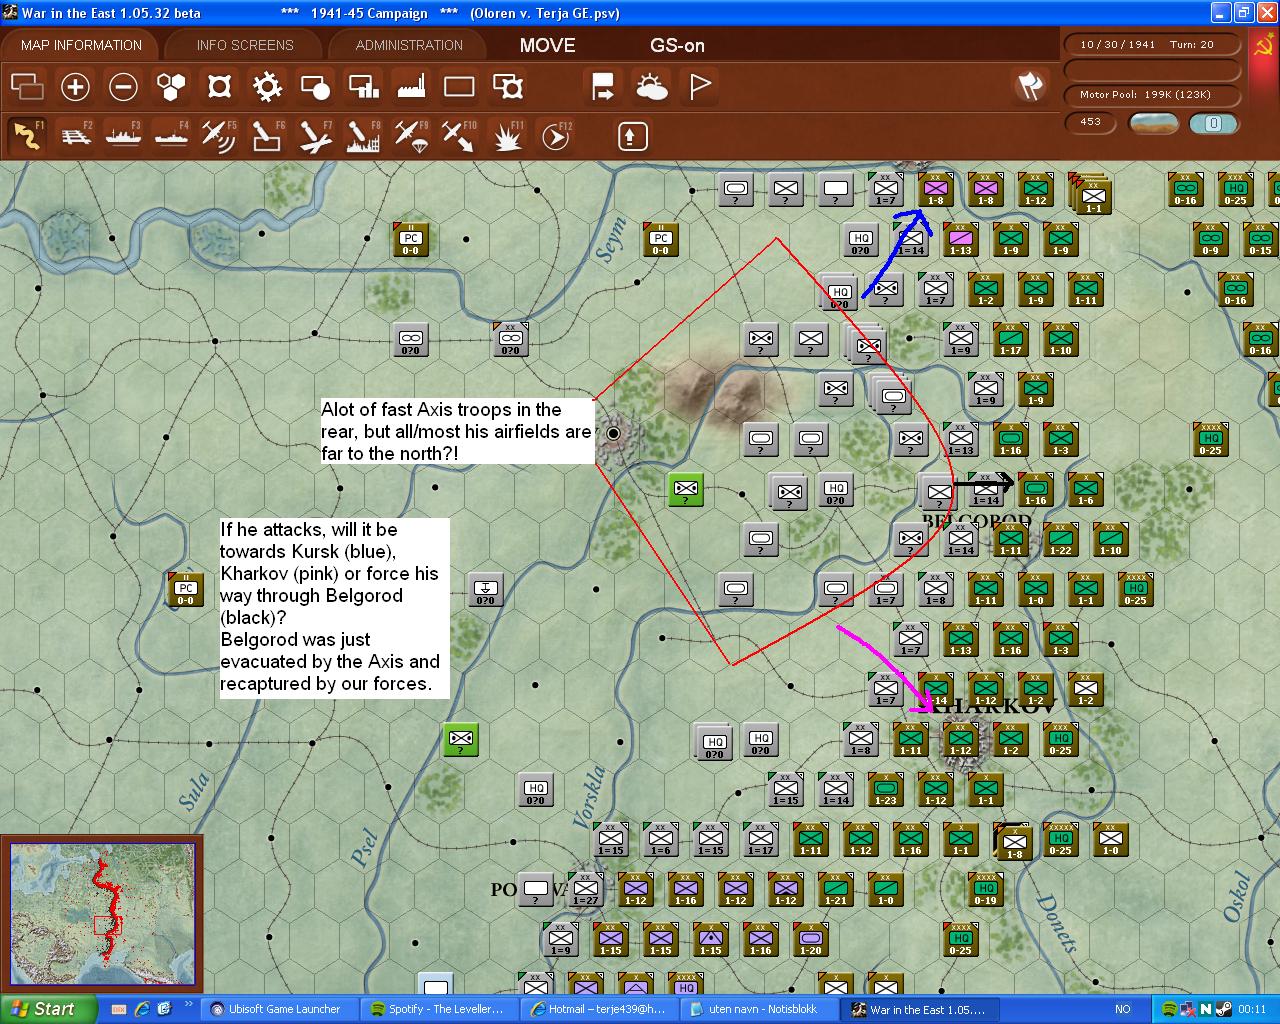Click the crossed white flags icon
The image size is (1280, 1024).
pyautogui.click(x=1030, y=86)
